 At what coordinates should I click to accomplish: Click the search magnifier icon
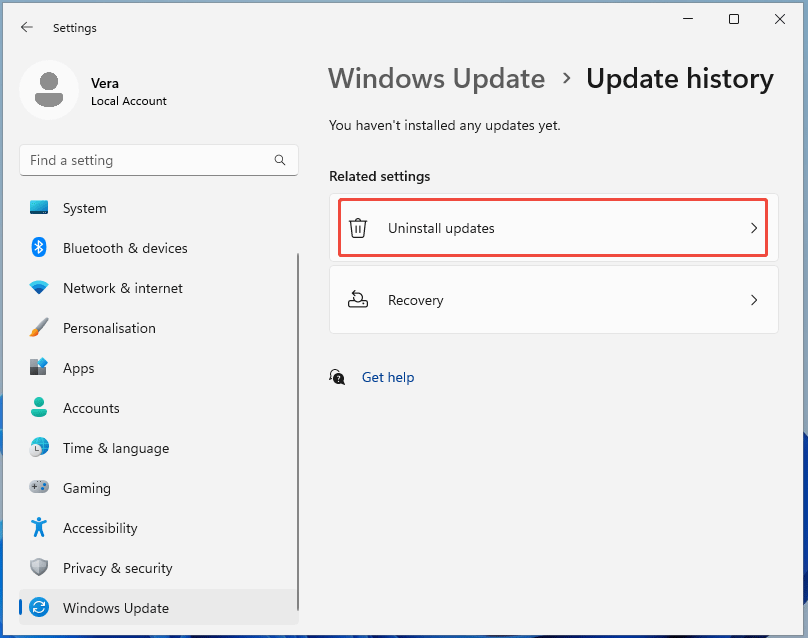[280, 160]
